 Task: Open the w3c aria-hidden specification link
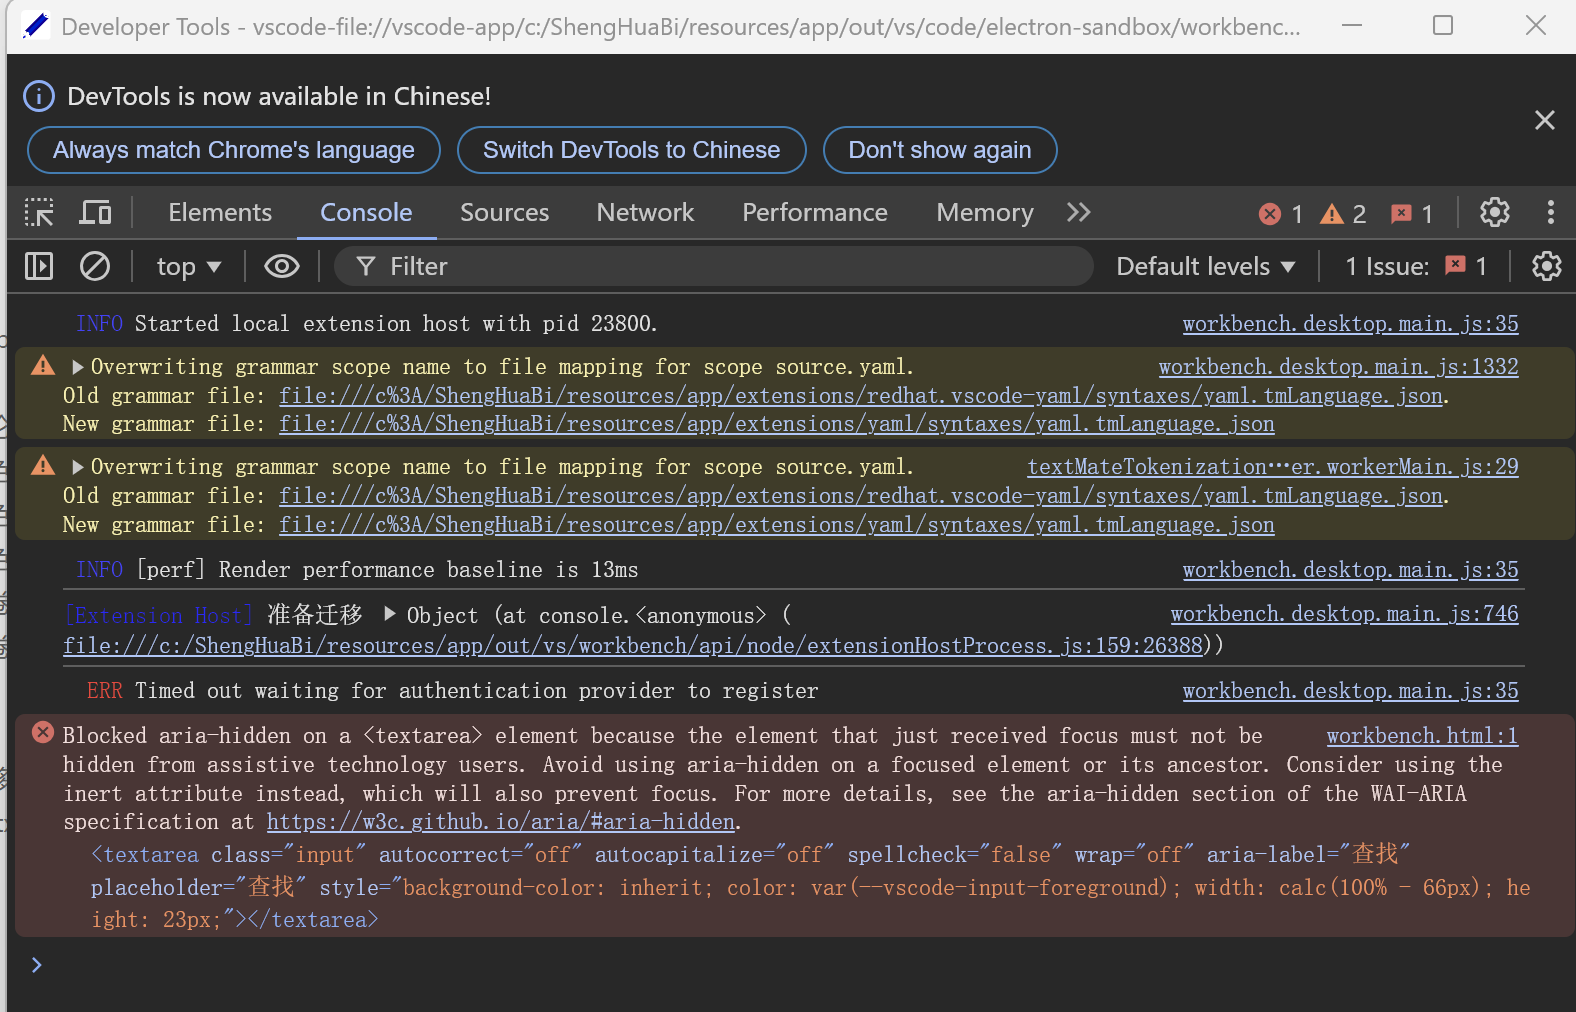[x=500, y=822]
